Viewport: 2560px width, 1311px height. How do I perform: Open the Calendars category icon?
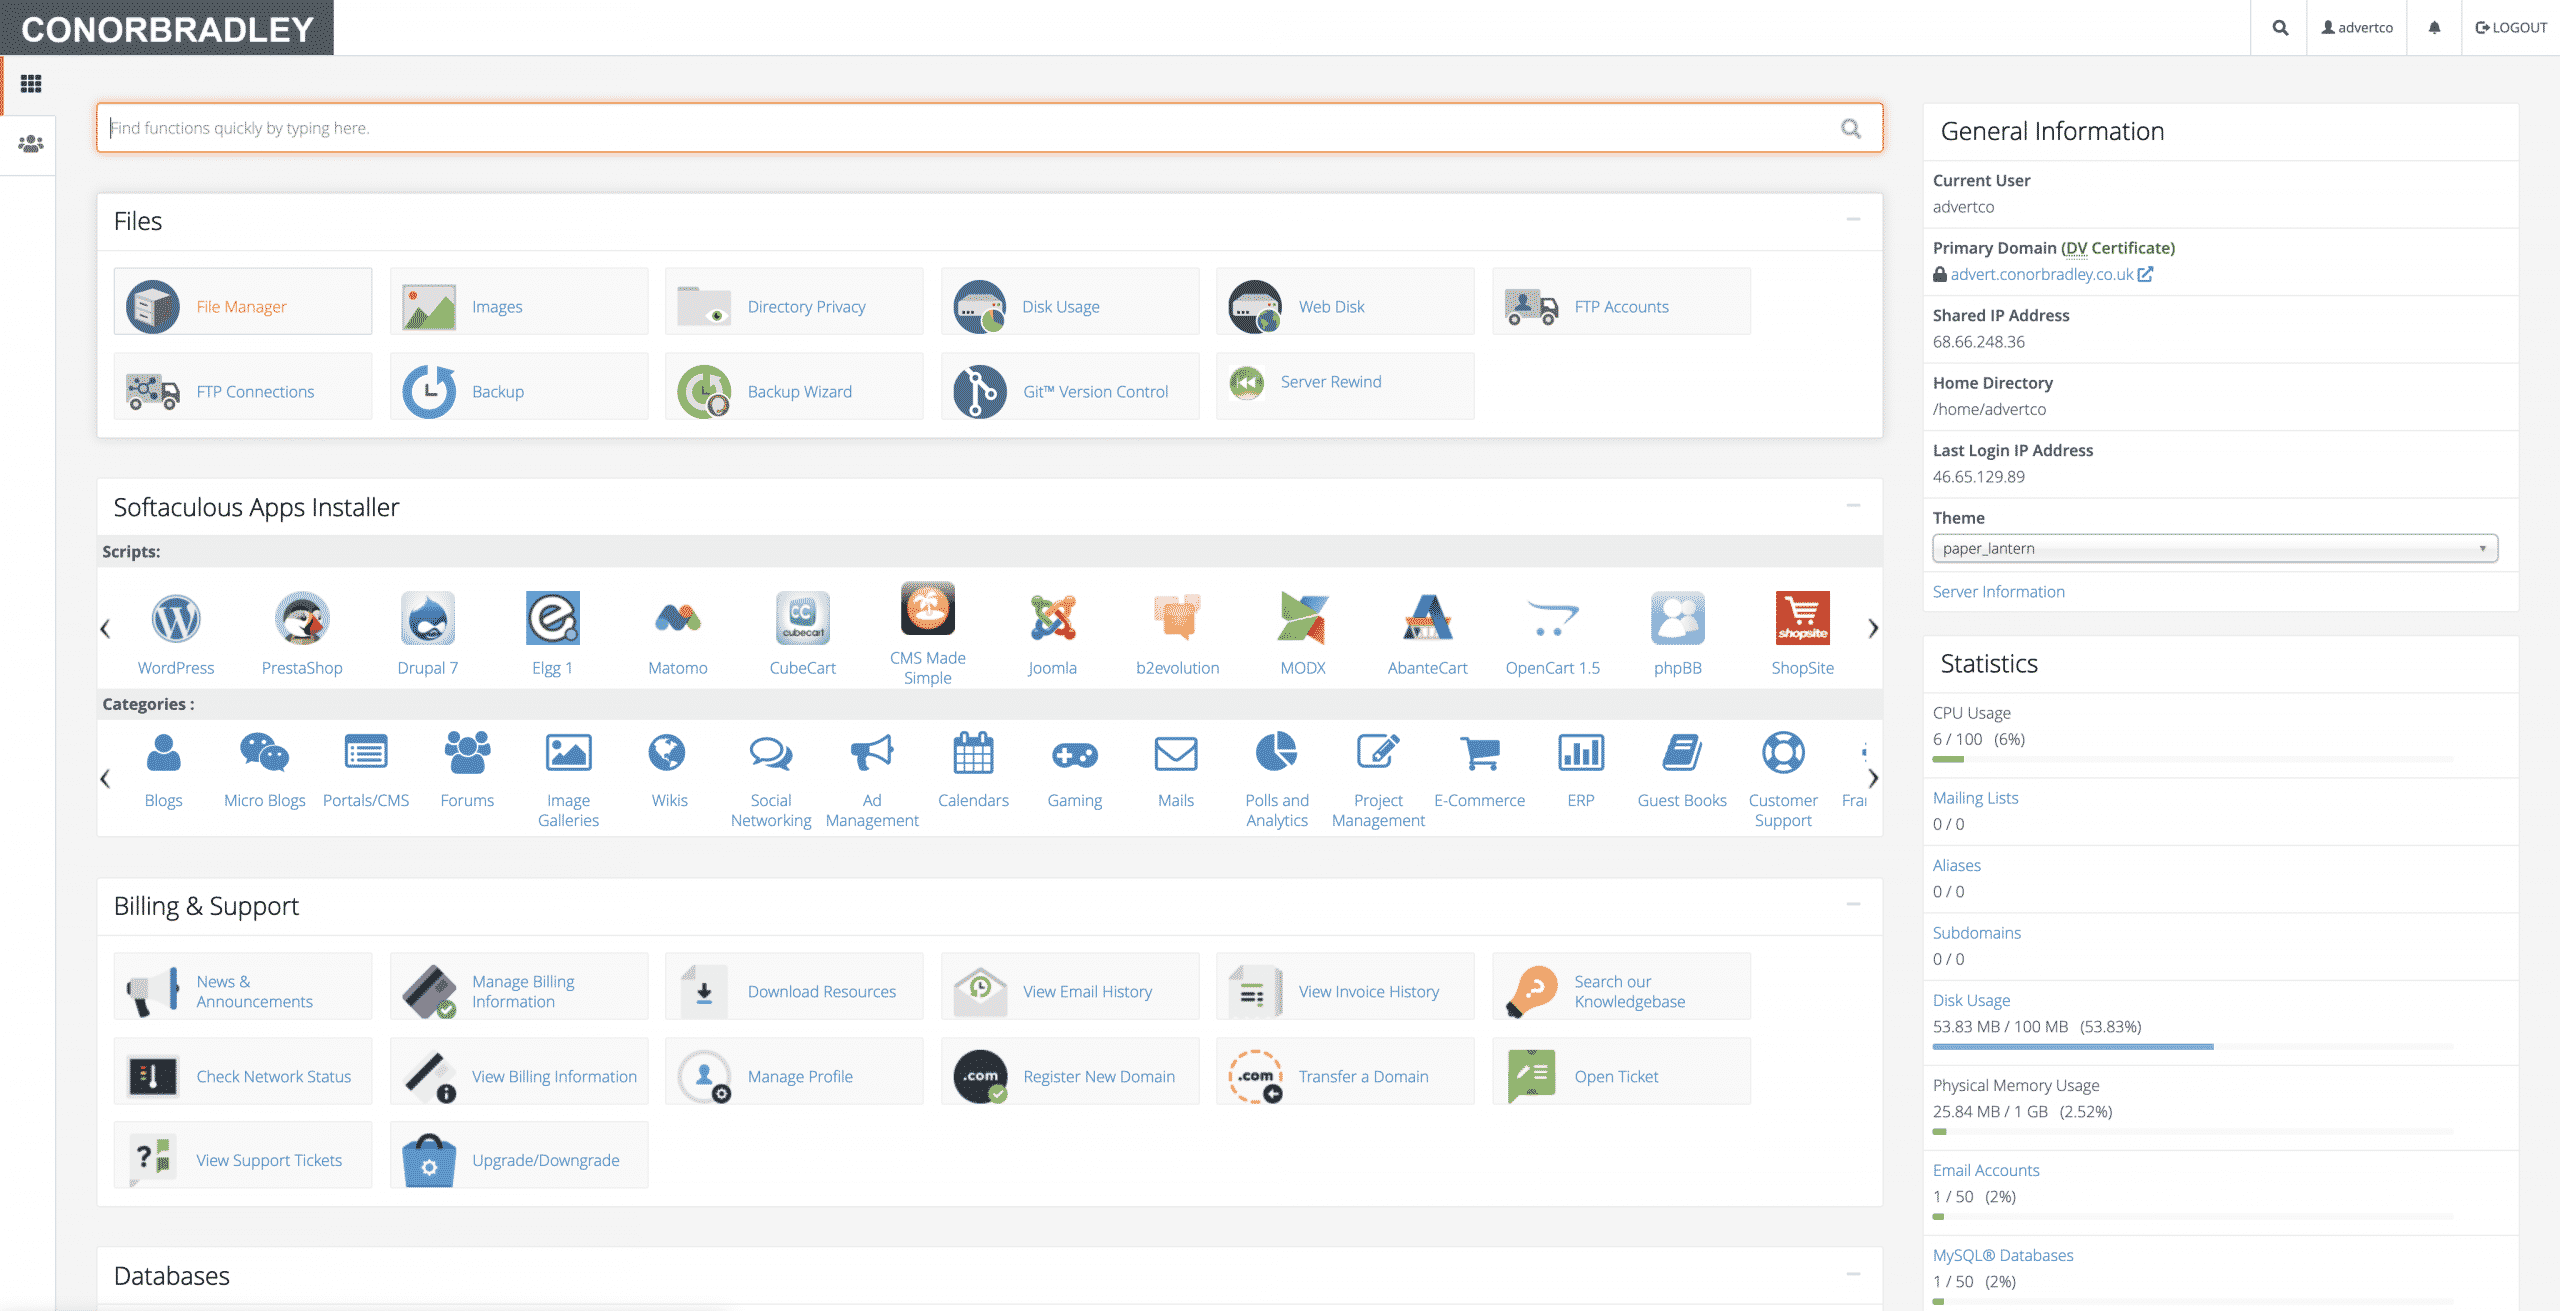pyautogui.click(x=973, y=754)
